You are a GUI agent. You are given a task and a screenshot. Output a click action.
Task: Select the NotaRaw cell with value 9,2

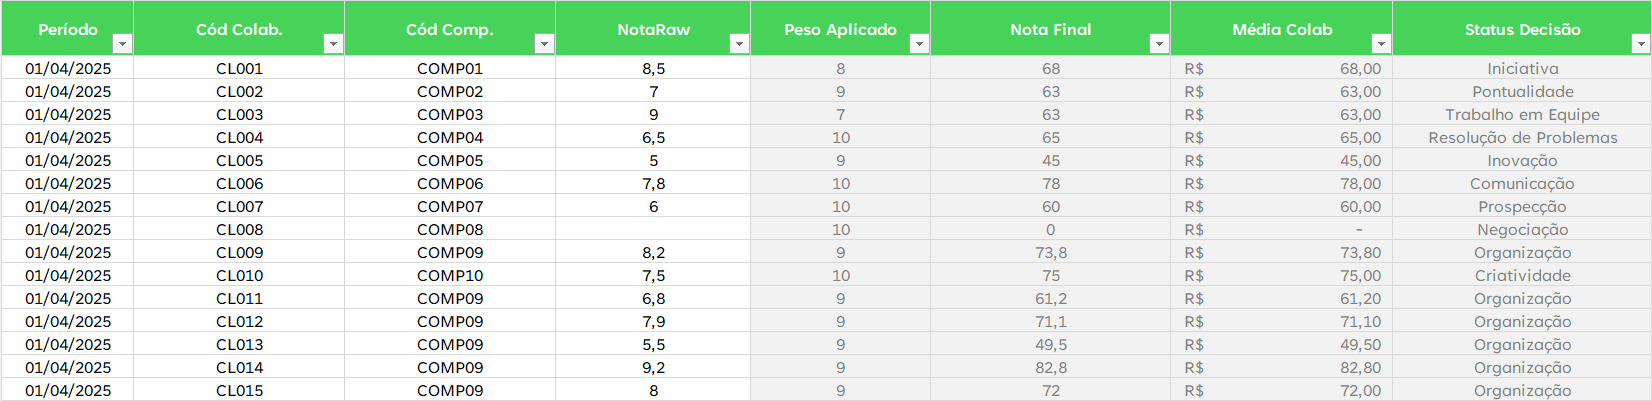653,368
